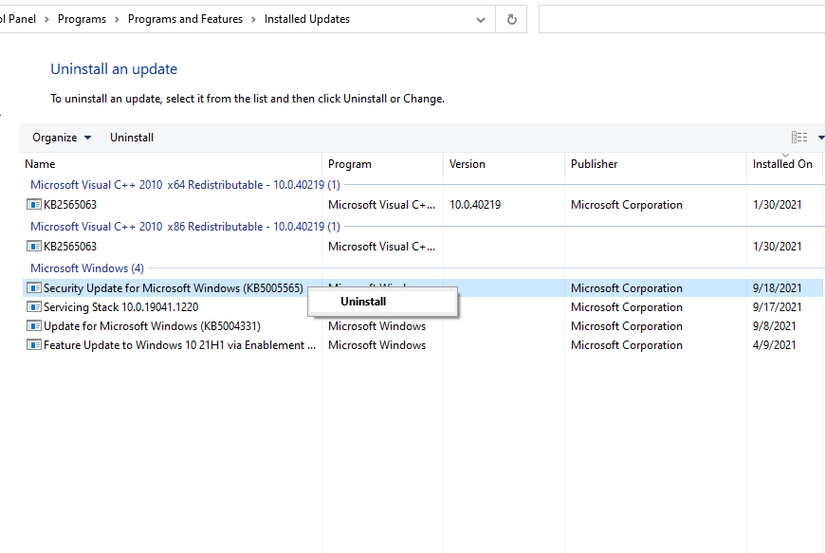Click the Control Panel breadcrumb segment

(18, 19)
